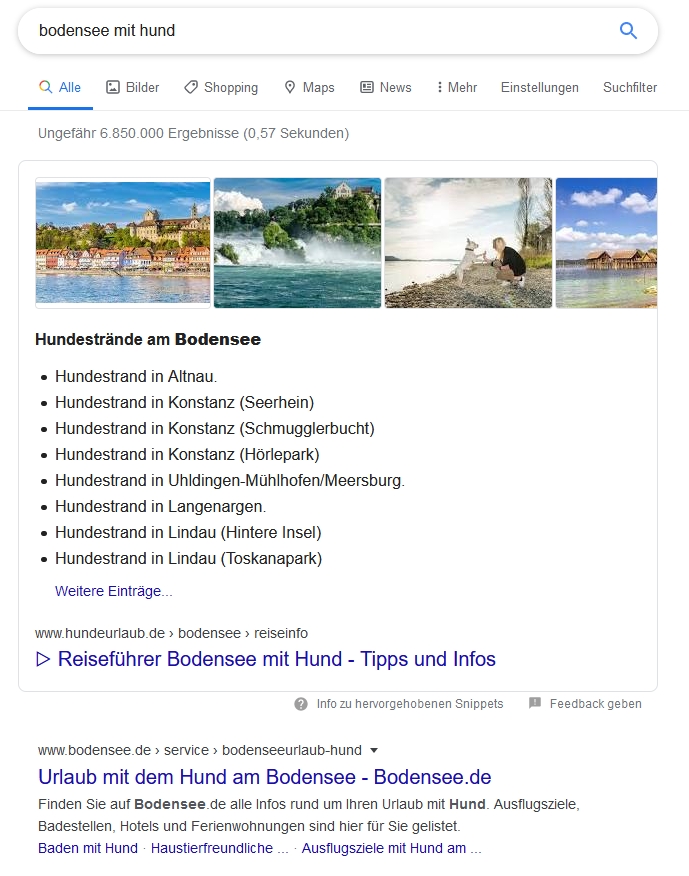Open the photo of woman with white dog
This screenshot has width=689, height=876.
pos(468,243)
